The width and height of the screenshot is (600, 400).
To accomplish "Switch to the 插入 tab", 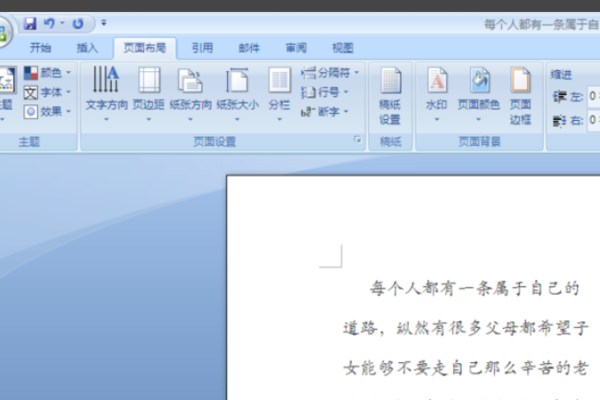I will pos(87,48).
